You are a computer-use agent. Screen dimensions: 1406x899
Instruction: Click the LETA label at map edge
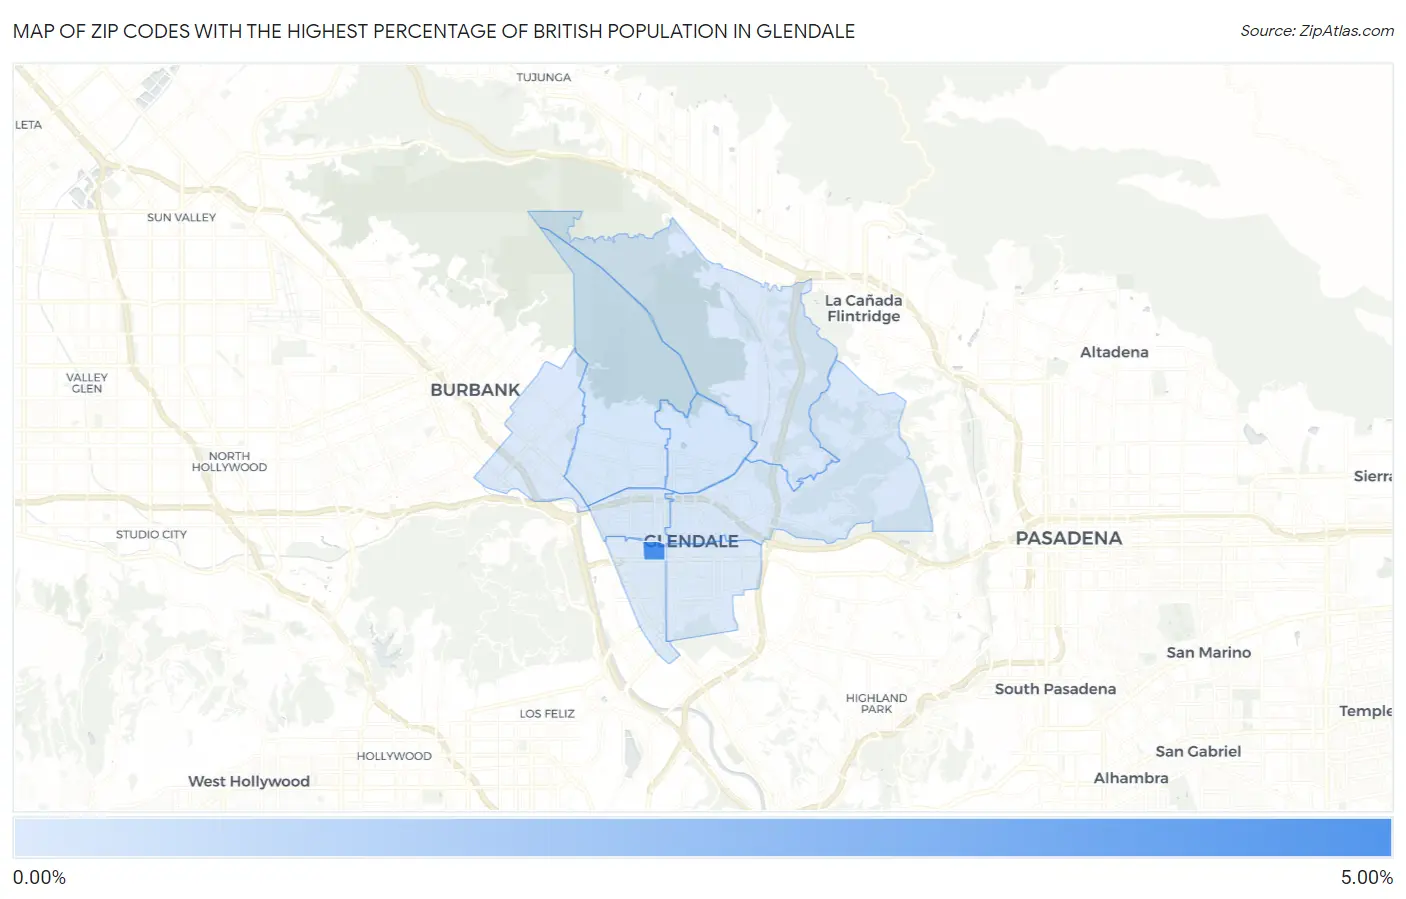click(x=28, y=125)
